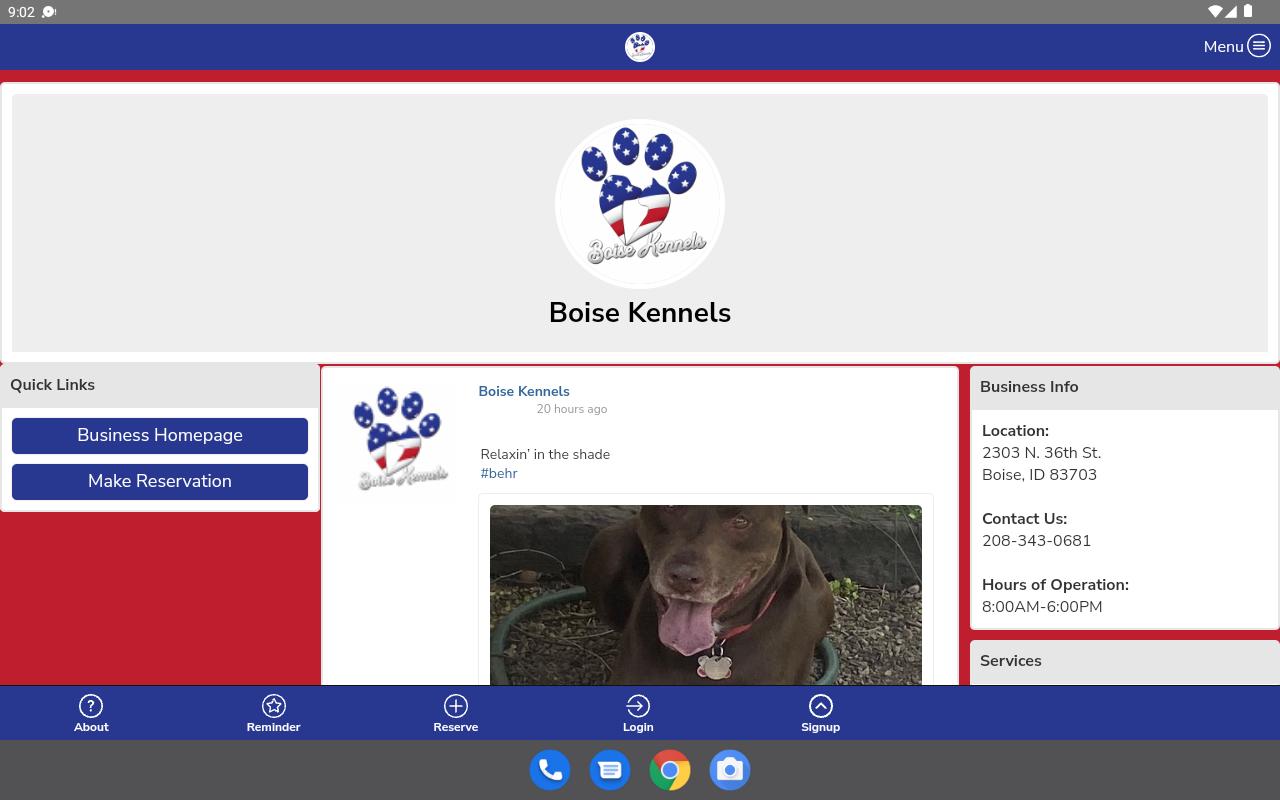Click the Make Reservation button
Screen dimensions: 1280x800
(160, 481)
